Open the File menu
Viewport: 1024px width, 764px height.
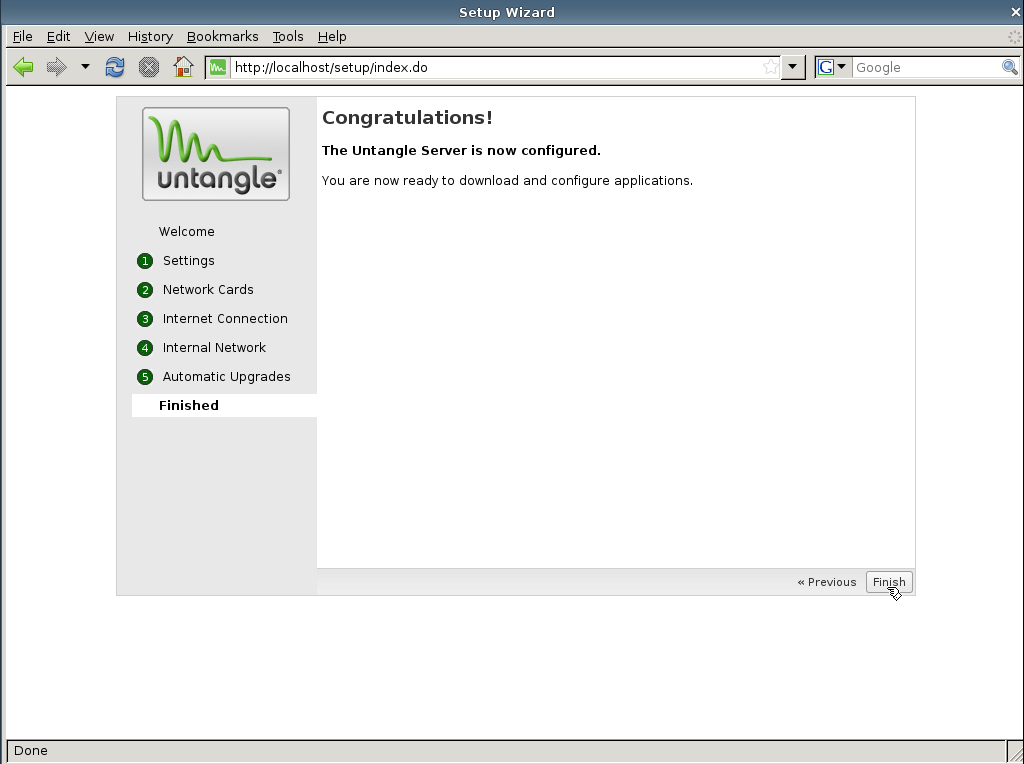click(22, 37)
